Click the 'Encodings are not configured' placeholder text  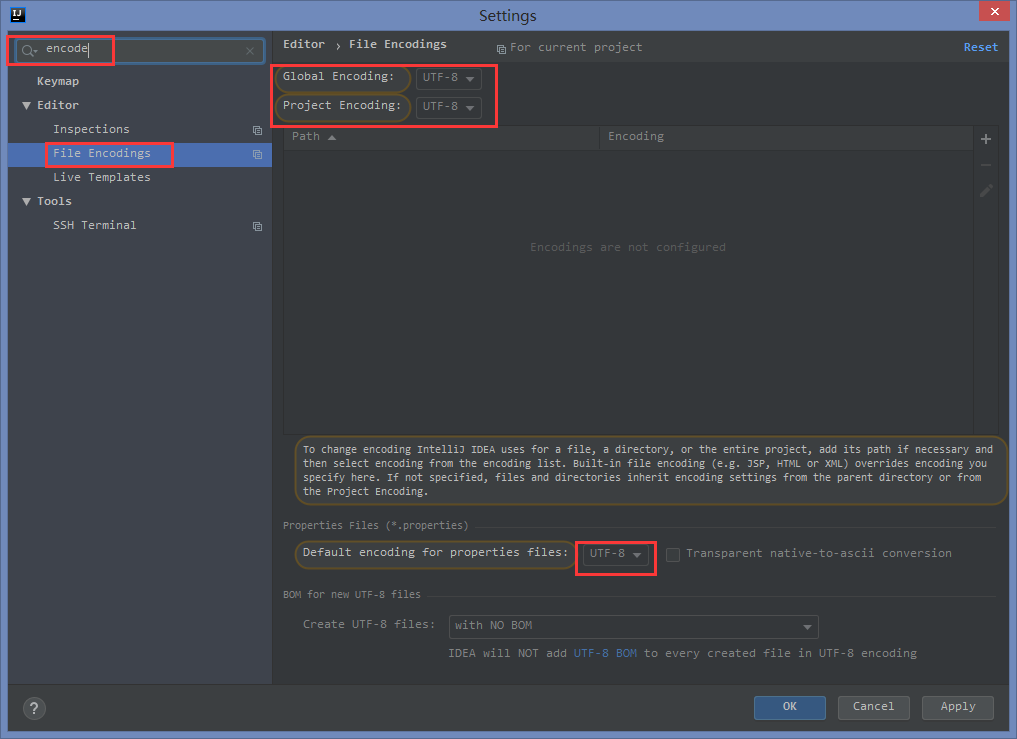click(628, 247)
